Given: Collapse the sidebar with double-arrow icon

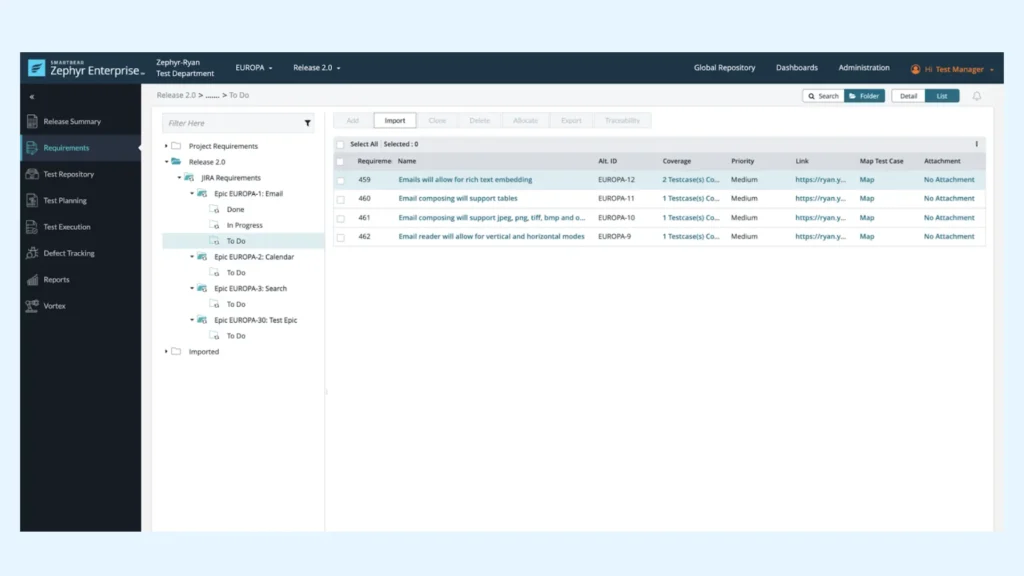Looking at the screenshot, I should tap(31, 97).
